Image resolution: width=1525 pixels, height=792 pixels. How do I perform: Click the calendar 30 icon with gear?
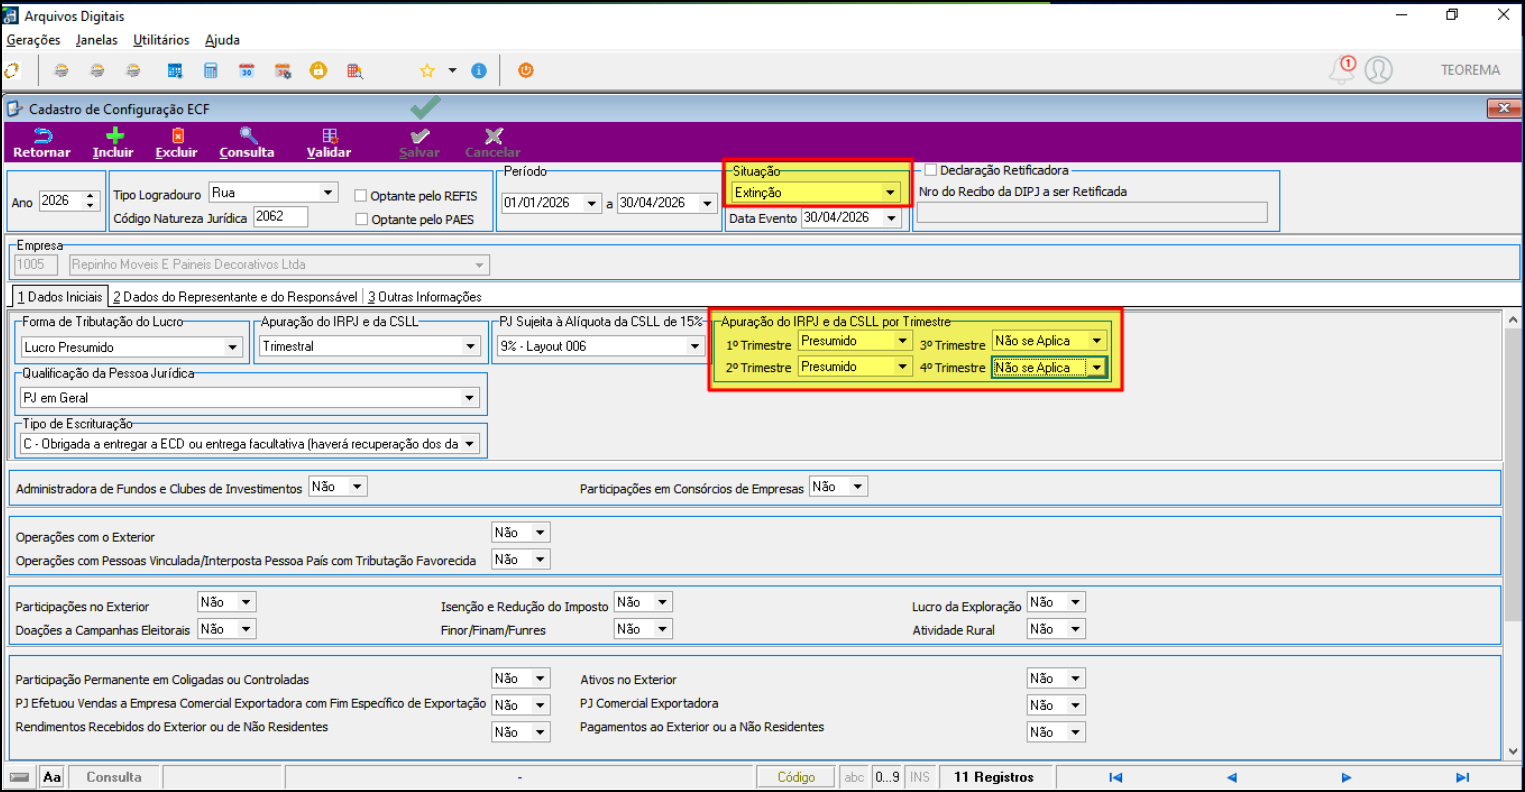[283, 71]
